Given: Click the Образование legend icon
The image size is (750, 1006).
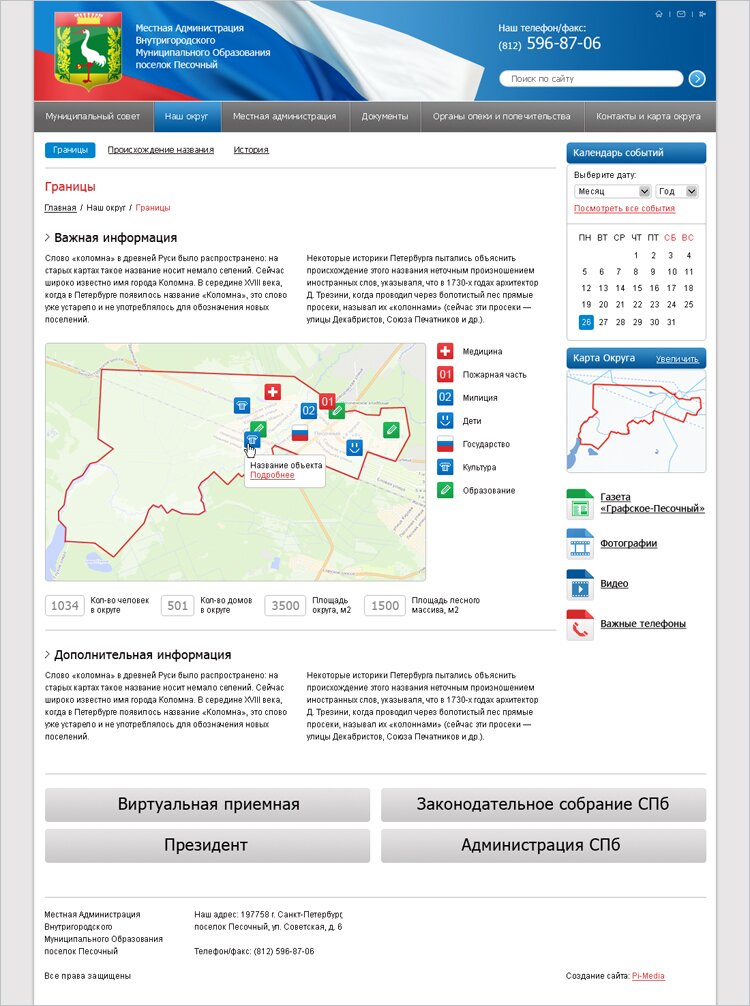Looking at the screenshot, I should (x=445, y=490).
